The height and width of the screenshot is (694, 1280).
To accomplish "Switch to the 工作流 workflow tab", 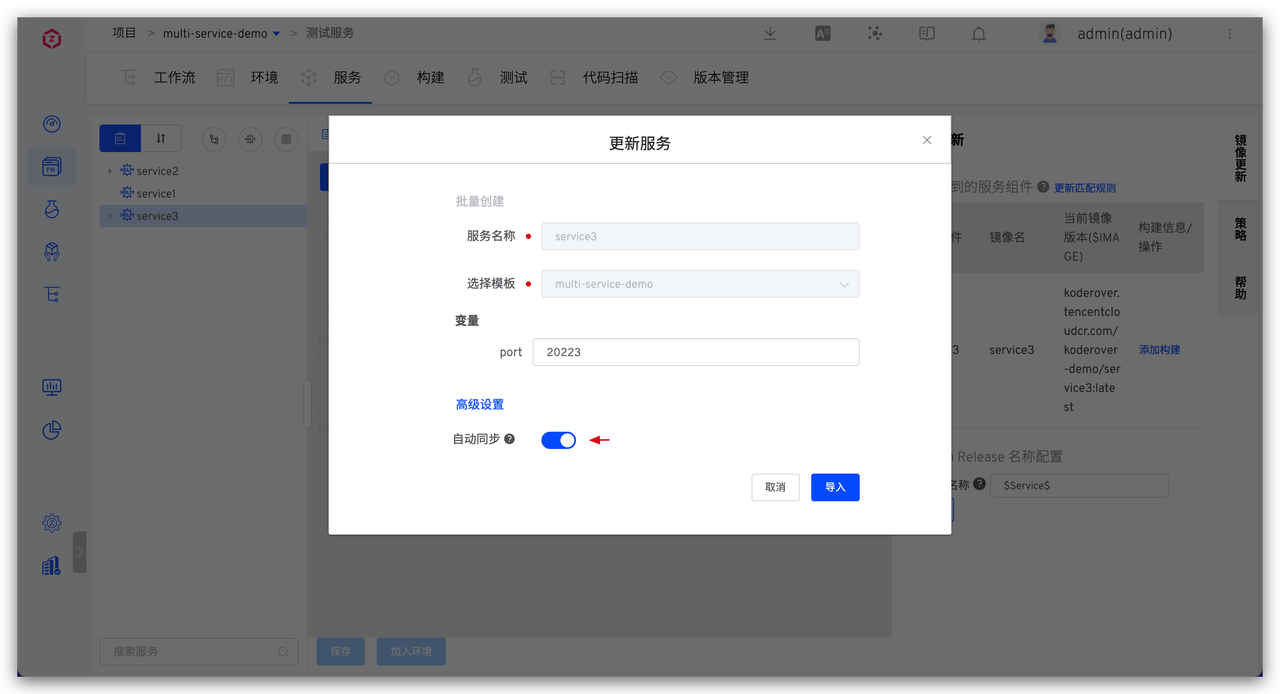I will pyautogui.click(x=159, y=78).
